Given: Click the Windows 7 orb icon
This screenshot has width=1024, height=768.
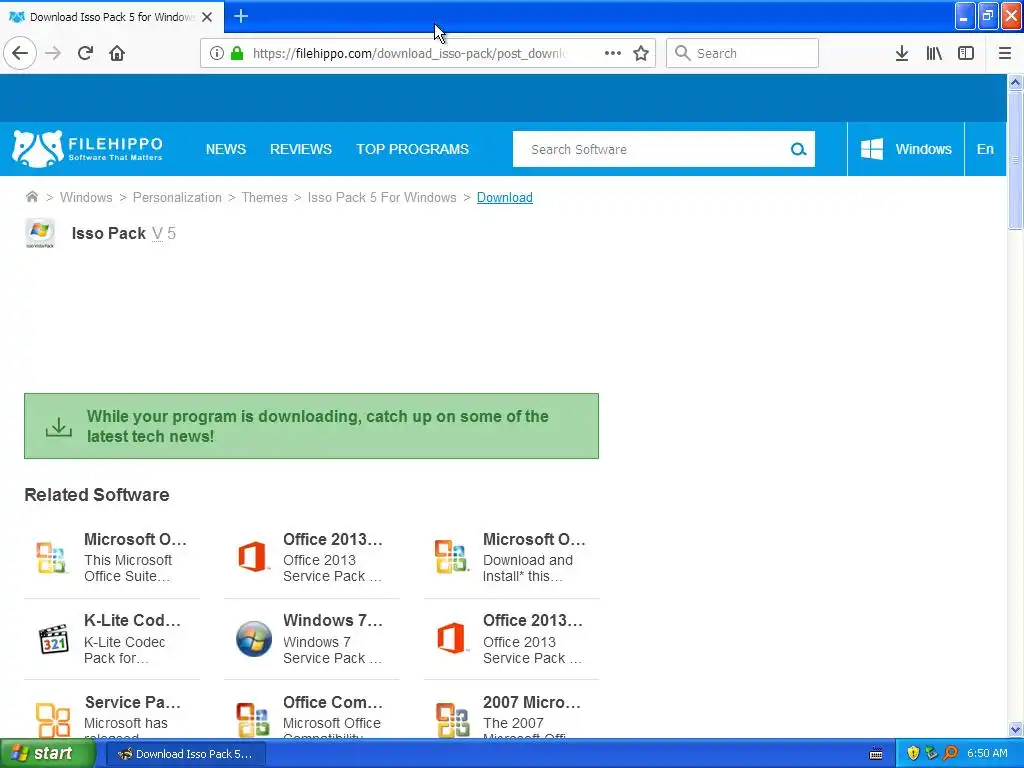Looking at the screenshot, I should tap(253, 639).
